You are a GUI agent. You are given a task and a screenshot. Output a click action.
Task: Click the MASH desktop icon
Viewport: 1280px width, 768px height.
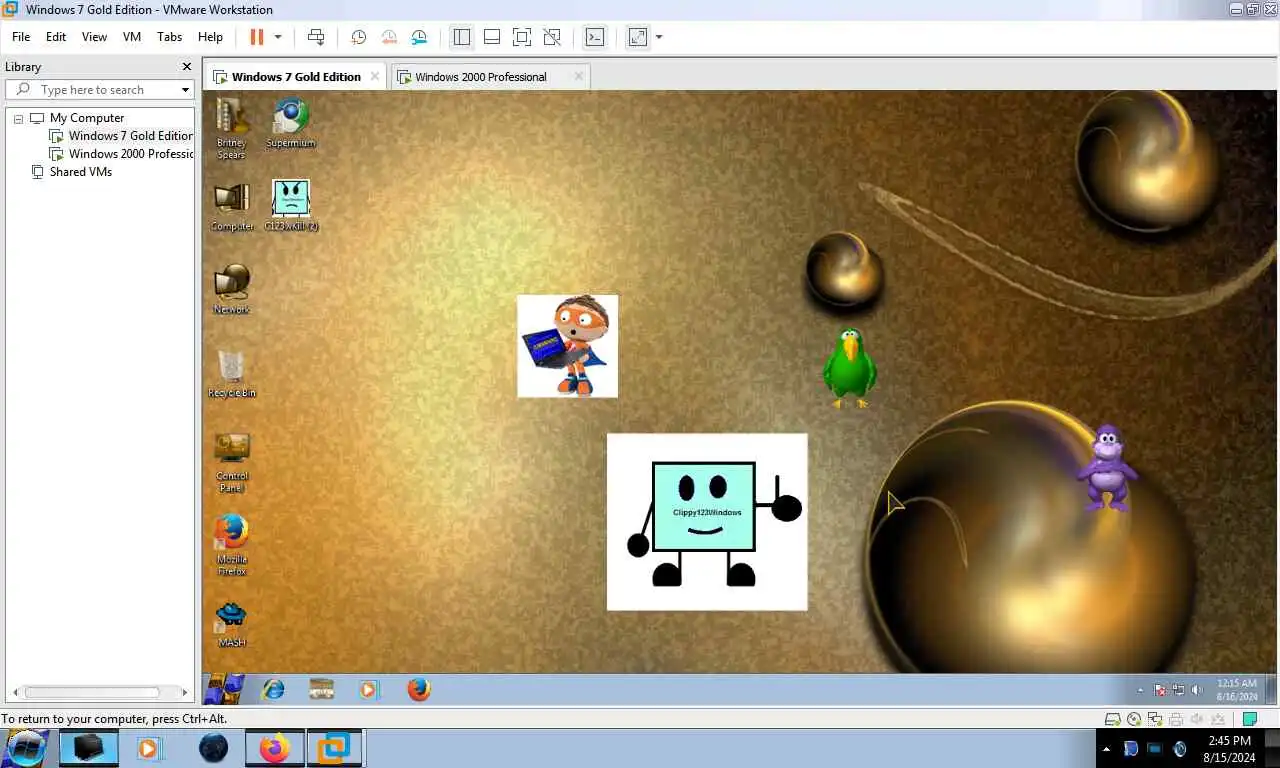(232, 625)
